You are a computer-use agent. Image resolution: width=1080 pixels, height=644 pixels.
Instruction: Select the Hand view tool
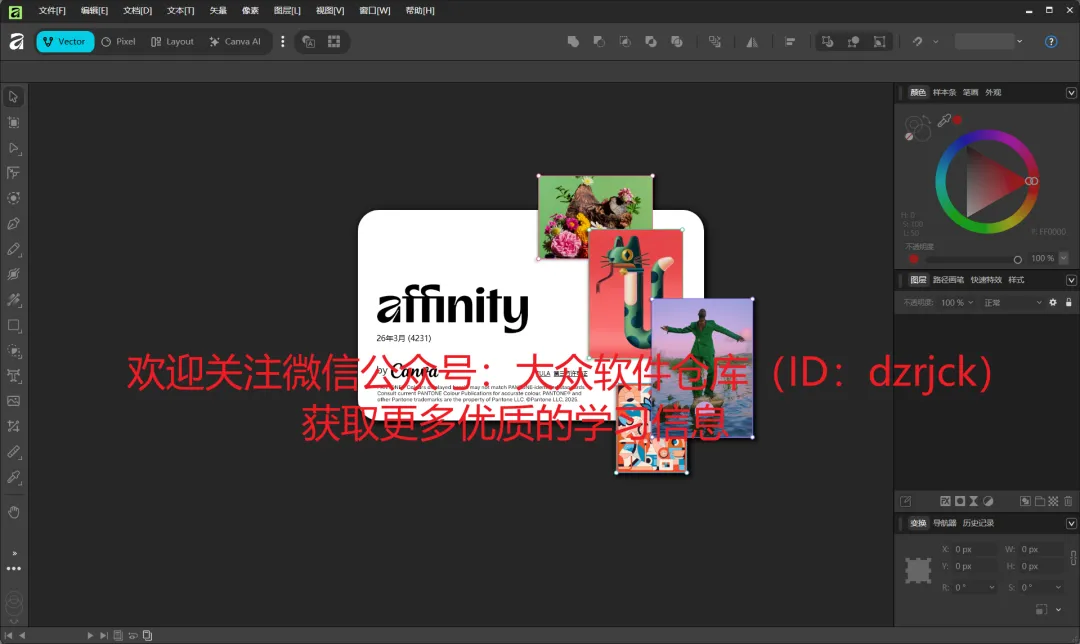13,512
